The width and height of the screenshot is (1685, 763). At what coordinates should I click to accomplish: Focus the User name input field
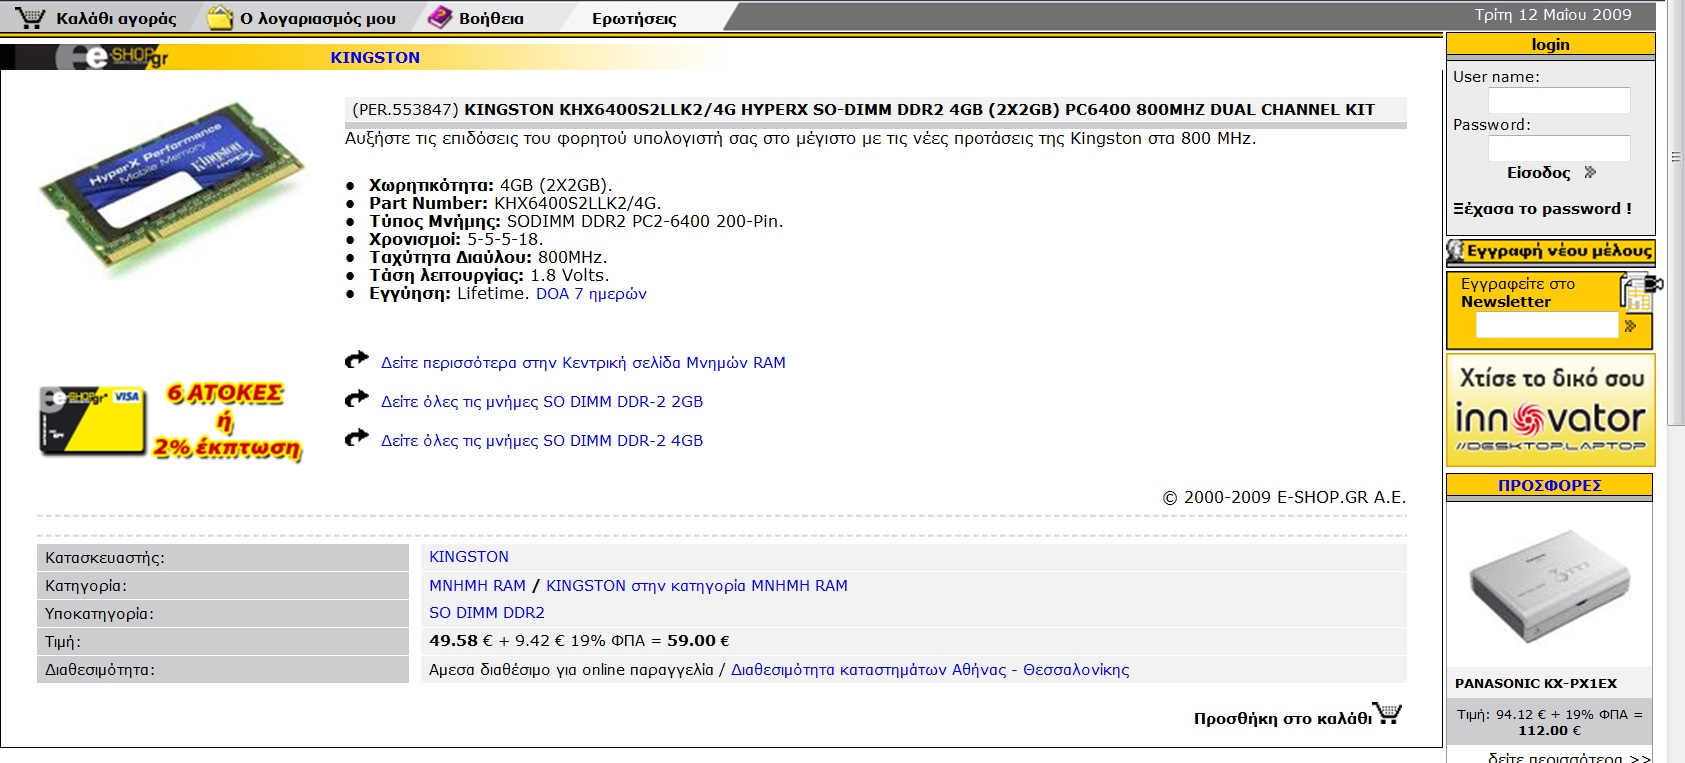1559,100
